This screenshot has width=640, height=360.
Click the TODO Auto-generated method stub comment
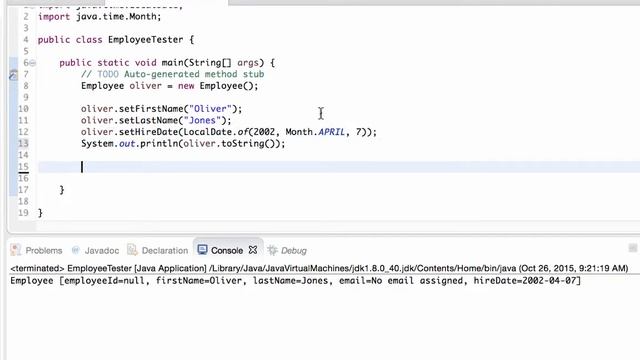click(x=173, y=74)
